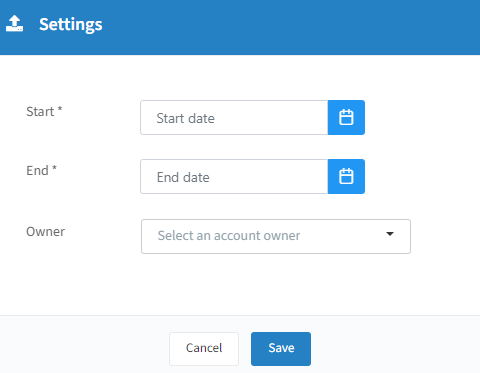The height and width of the screenshot is (373, 480).
Task: Click the End * field label
Action: coord(41,170)
